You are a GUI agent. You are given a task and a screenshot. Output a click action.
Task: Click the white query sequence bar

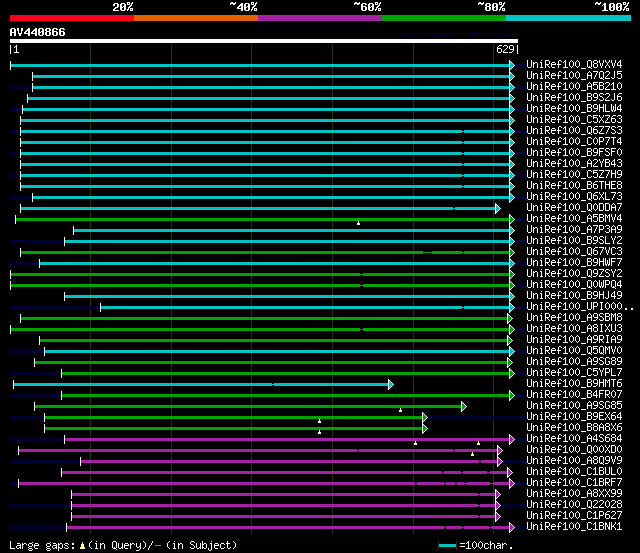pyautogui.click(x=262, y=41)
